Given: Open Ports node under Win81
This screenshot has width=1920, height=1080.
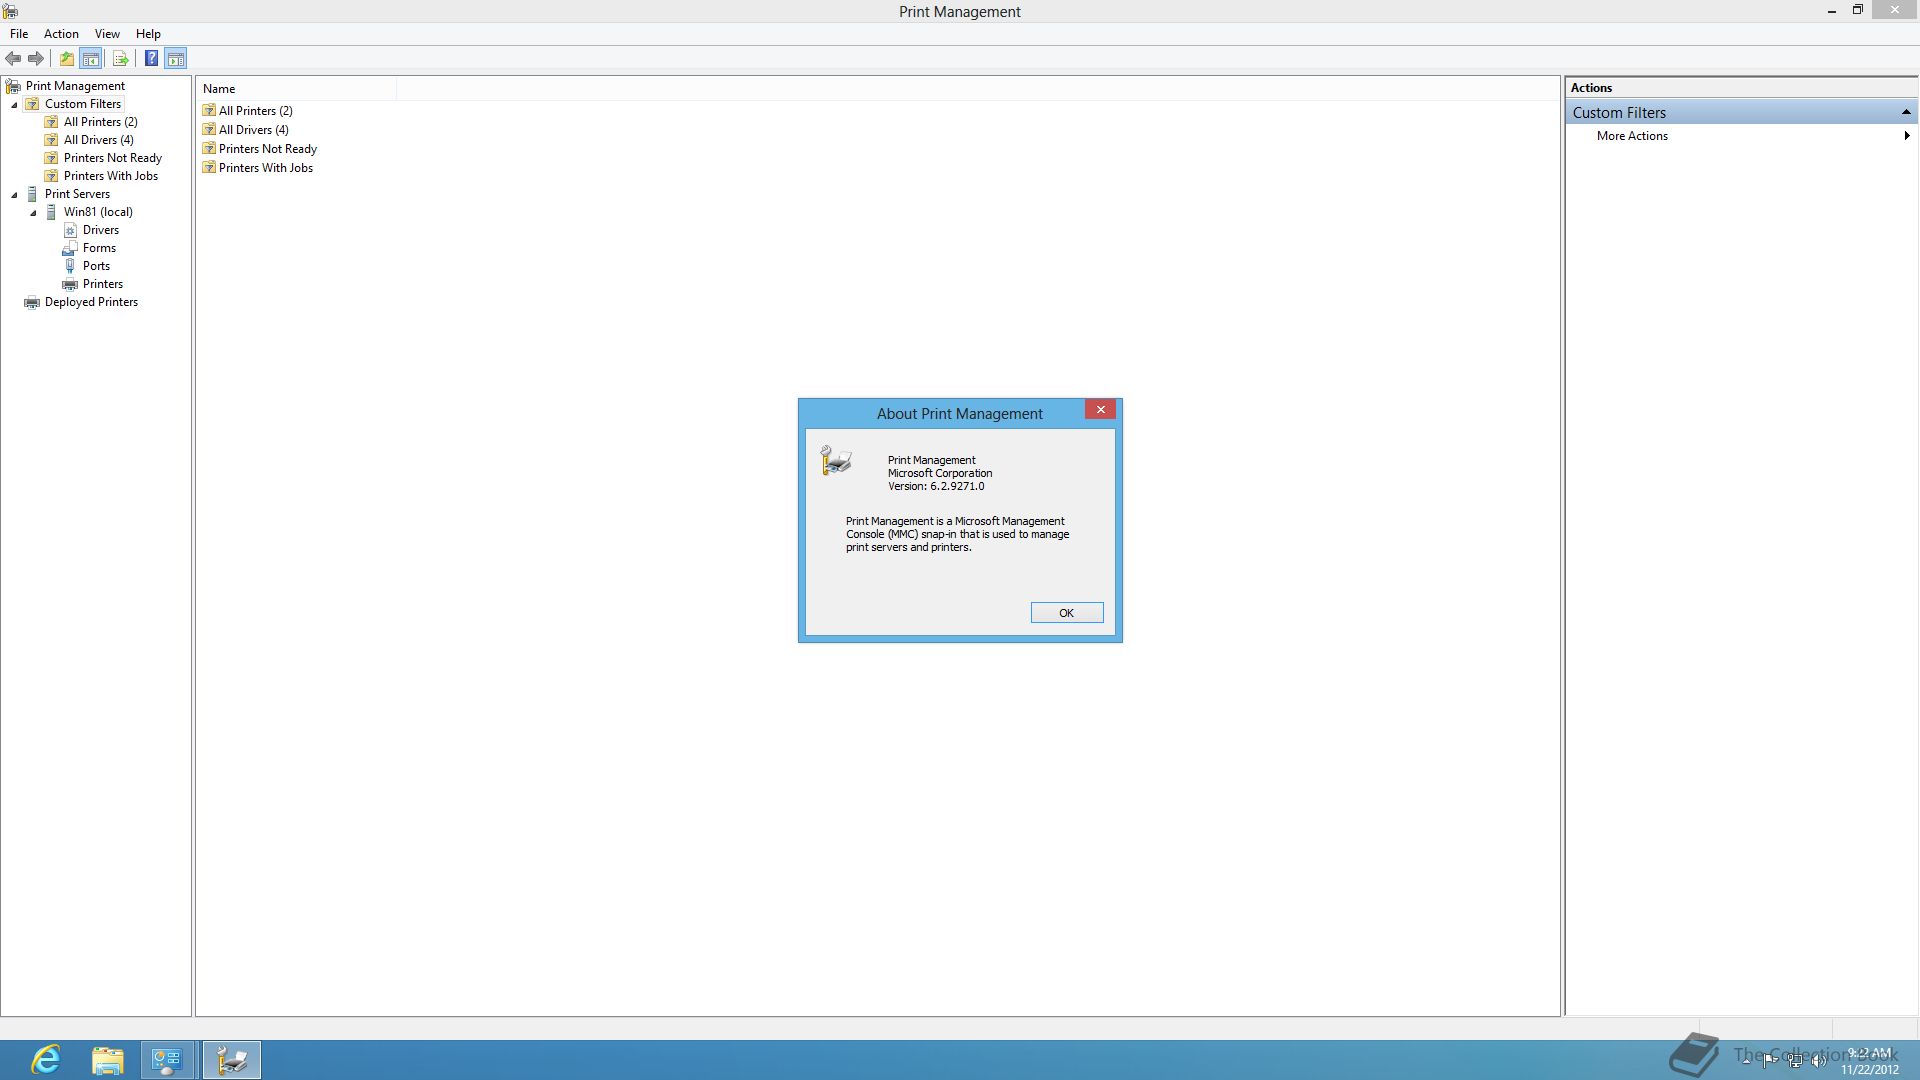Looking at the screenshot, I should pyautogui.click(x=96, y=266).
